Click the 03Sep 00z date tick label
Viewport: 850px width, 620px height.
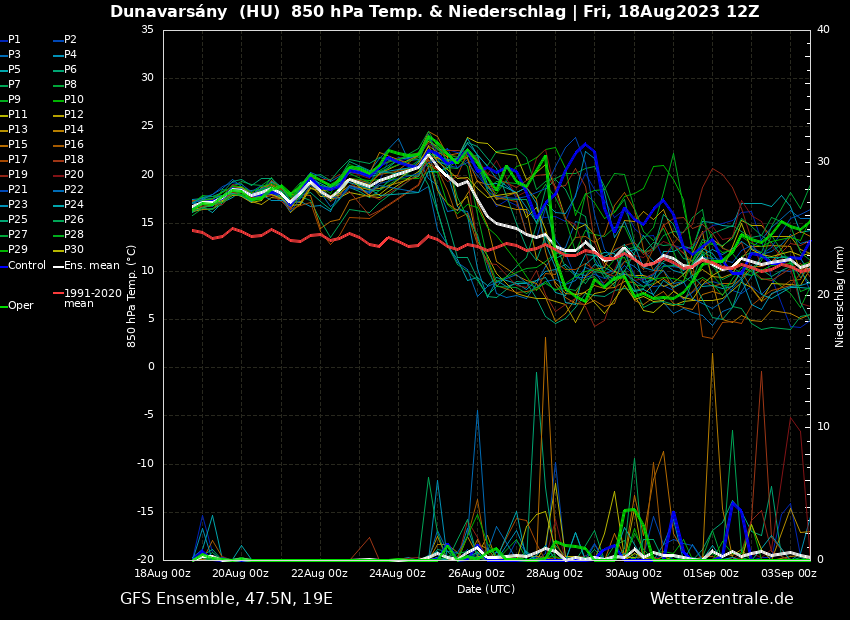point(789,574)
